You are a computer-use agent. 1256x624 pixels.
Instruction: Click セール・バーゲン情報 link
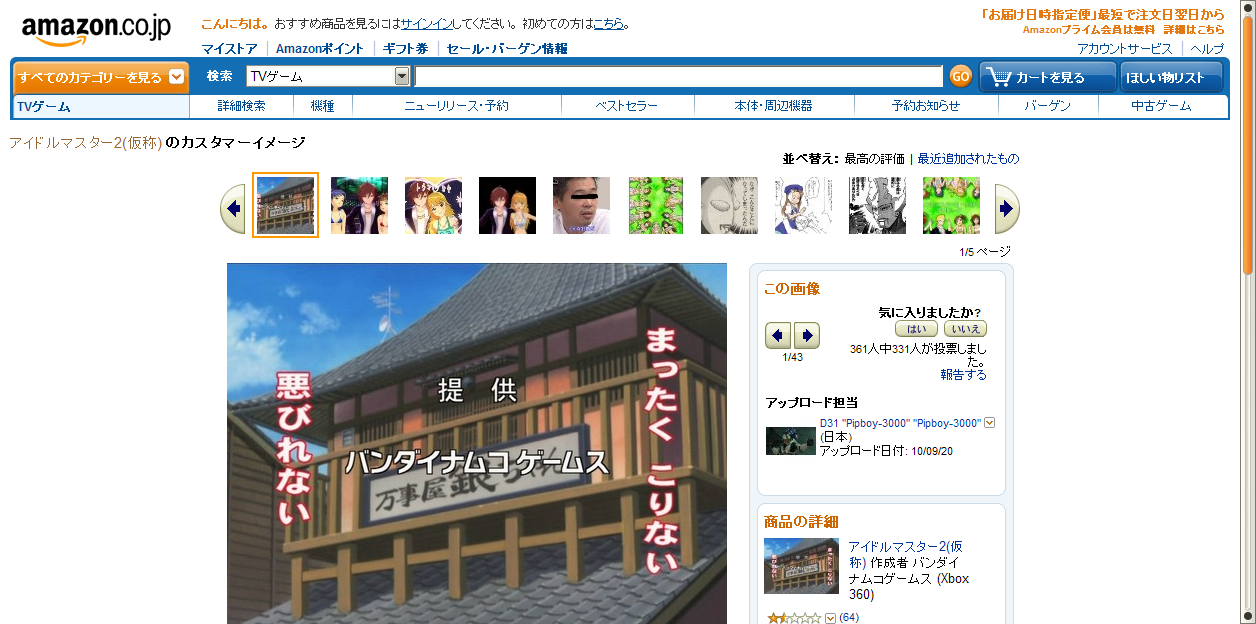(507, 48)
